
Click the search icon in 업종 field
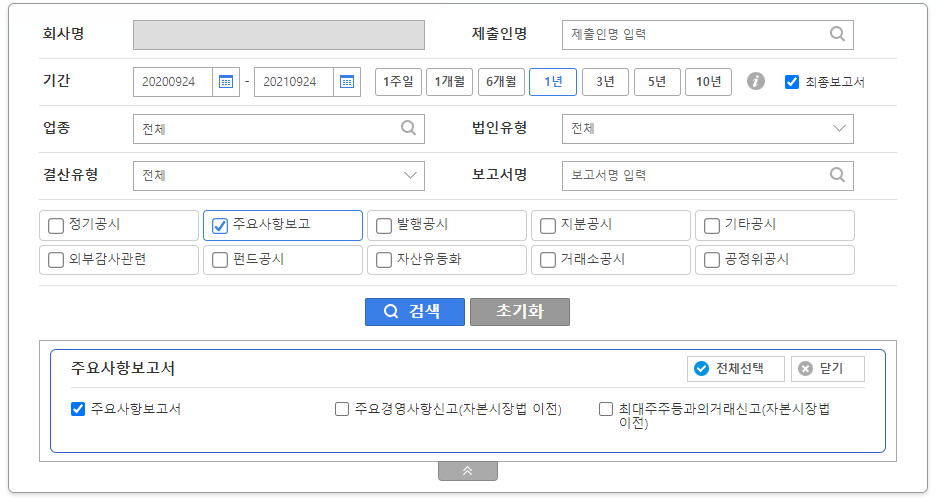click(408, 128)
